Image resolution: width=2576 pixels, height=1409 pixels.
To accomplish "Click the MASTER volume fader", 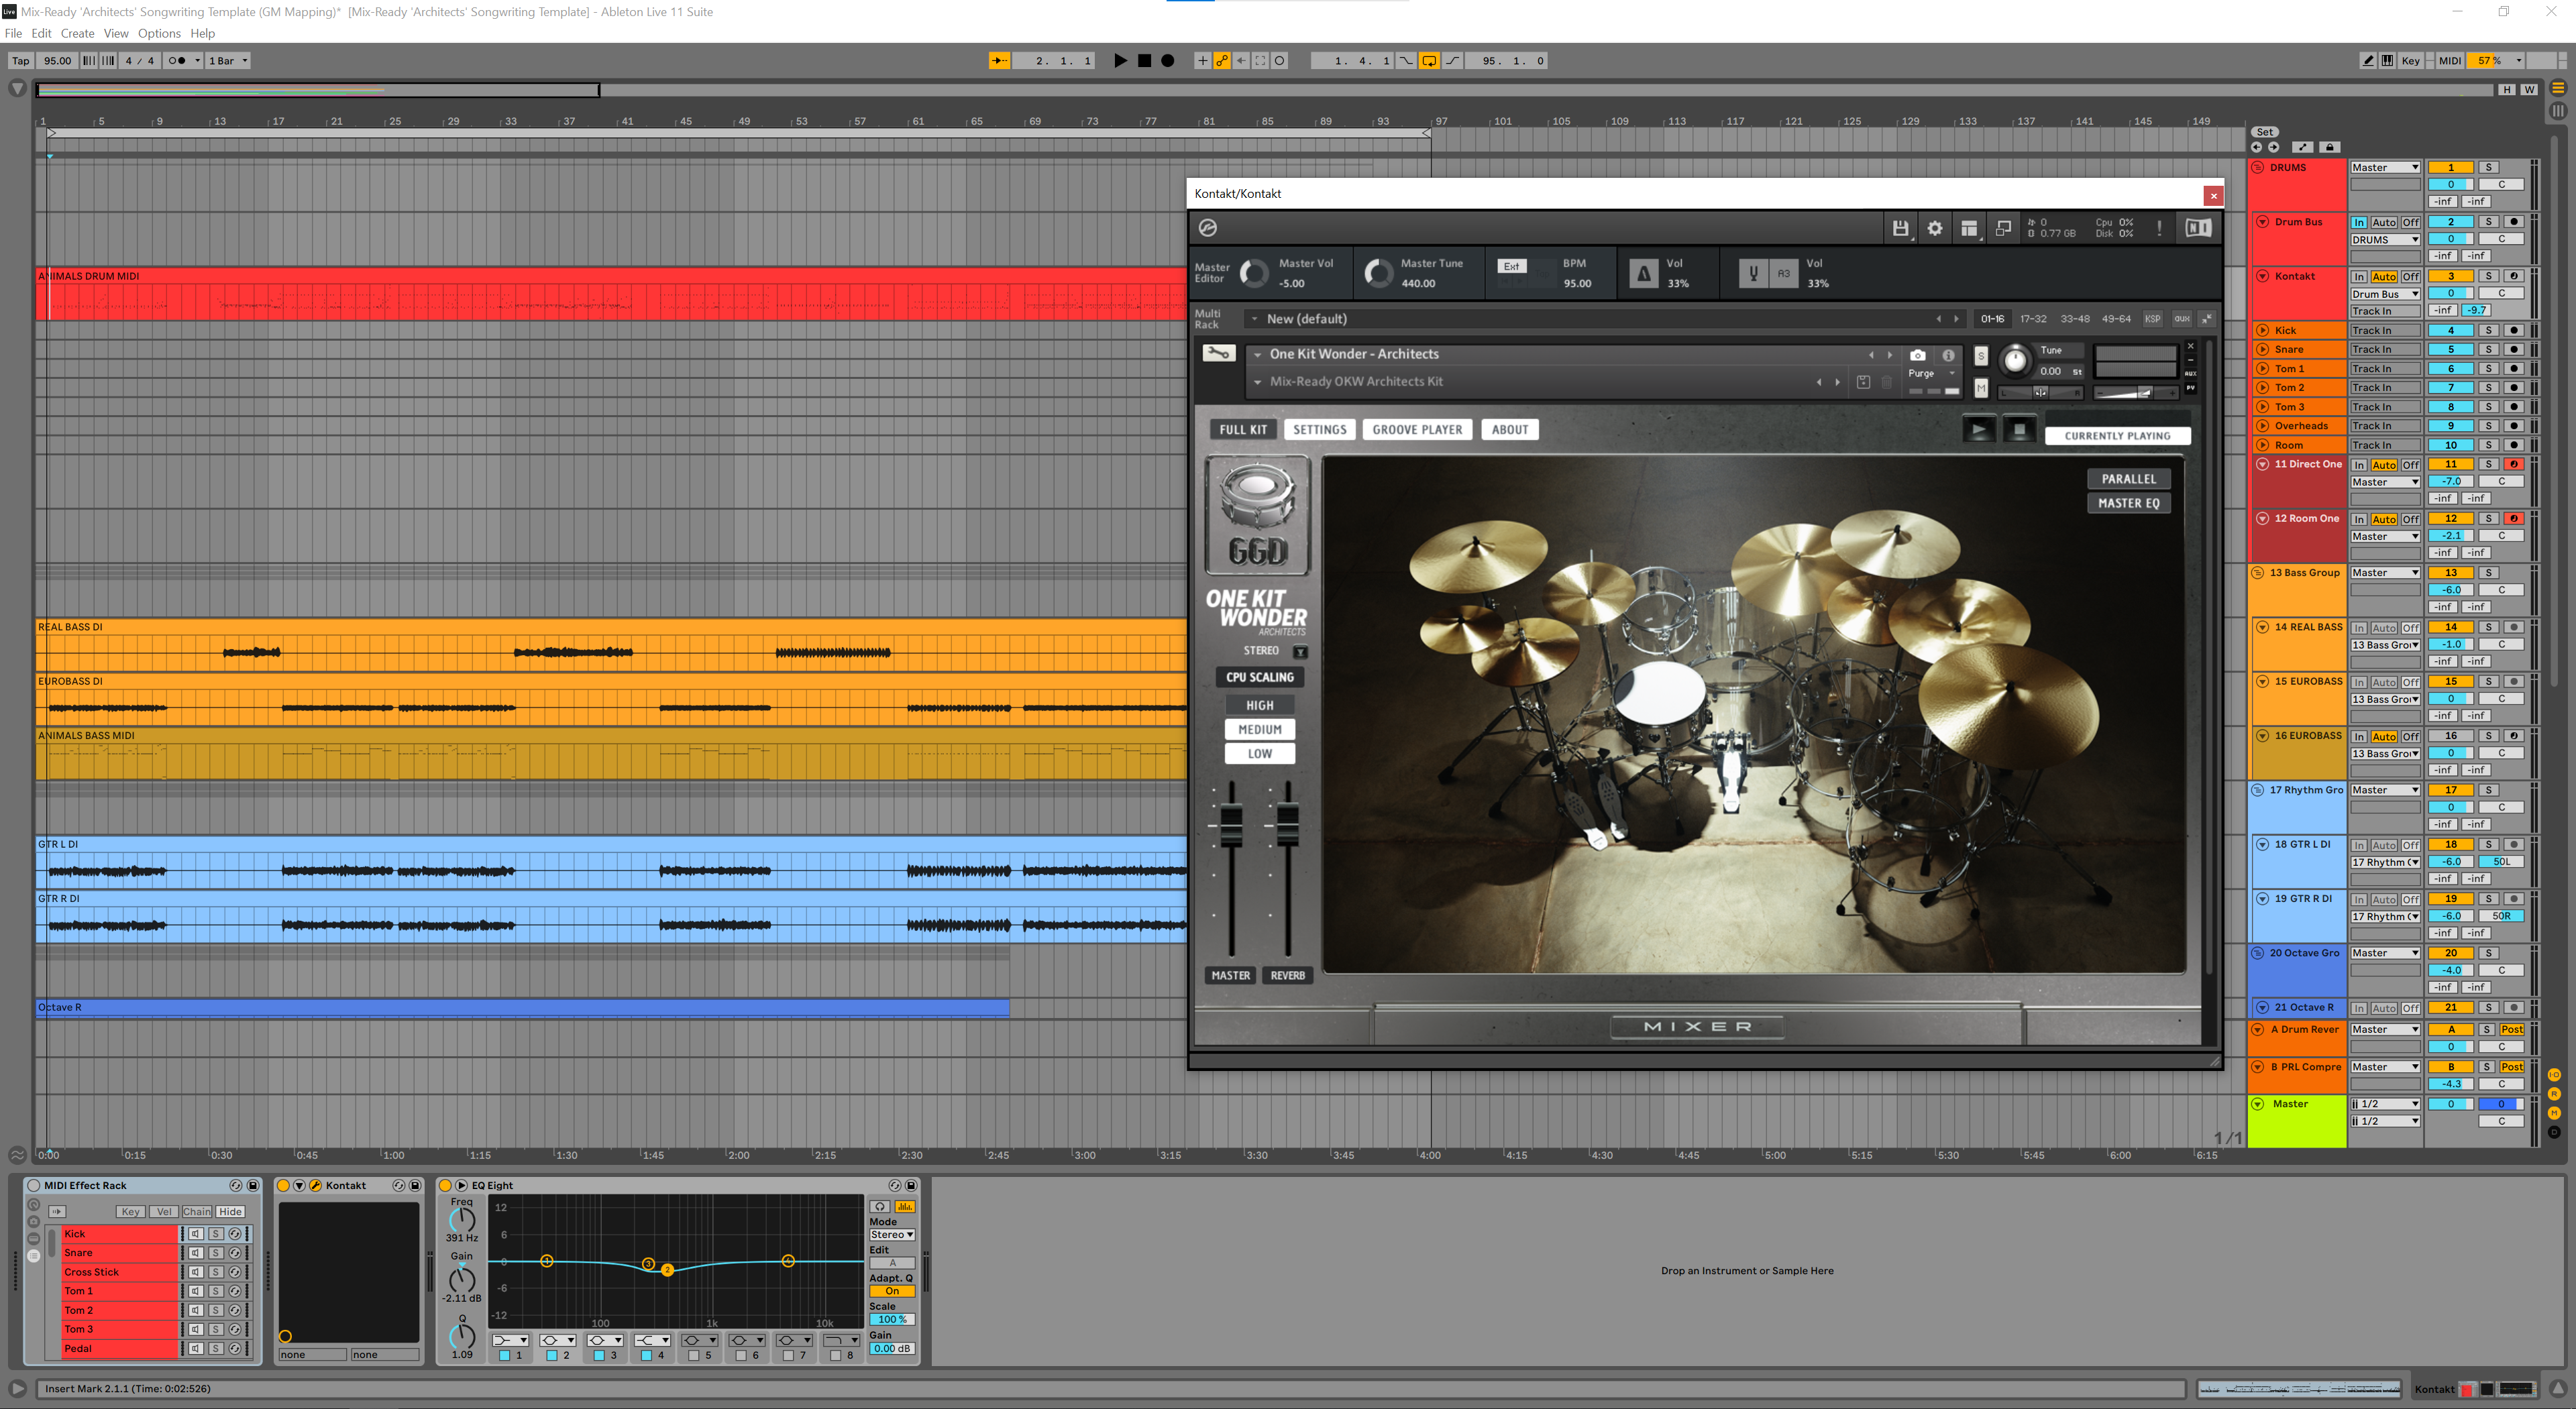I will tap(1231, 826).
